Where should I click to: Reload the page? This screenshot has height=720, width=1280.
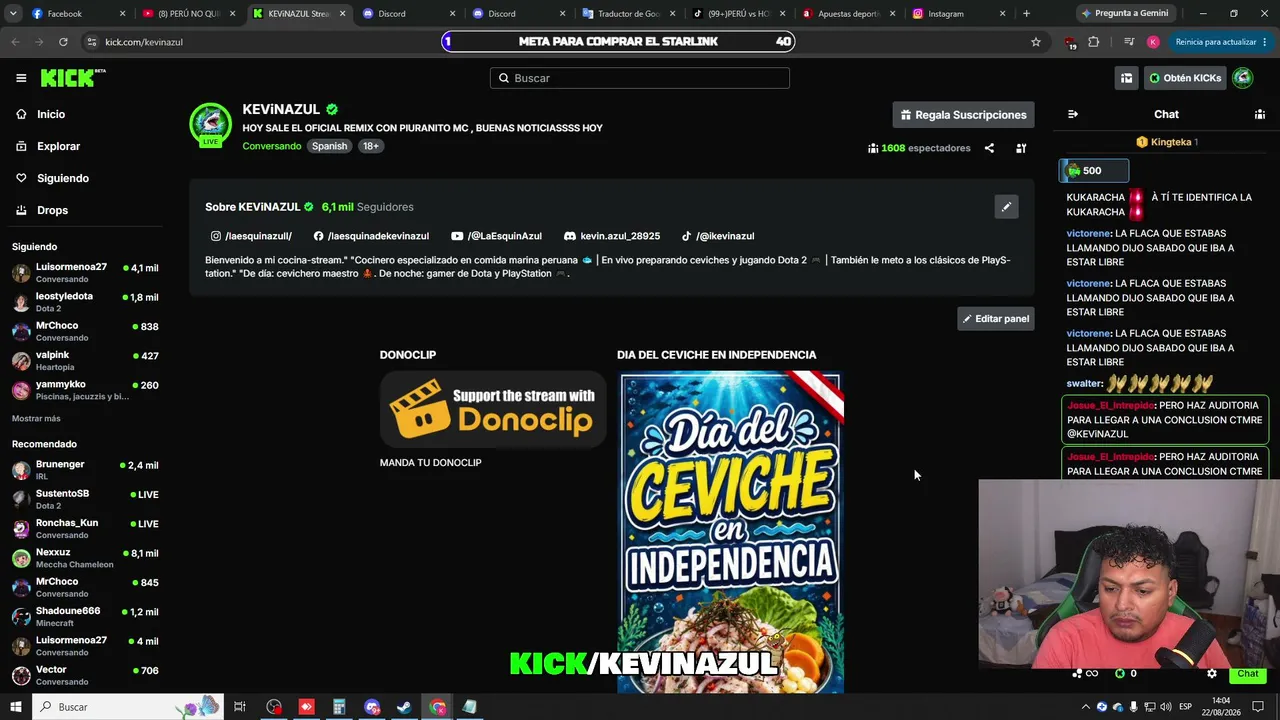point(63,42)
